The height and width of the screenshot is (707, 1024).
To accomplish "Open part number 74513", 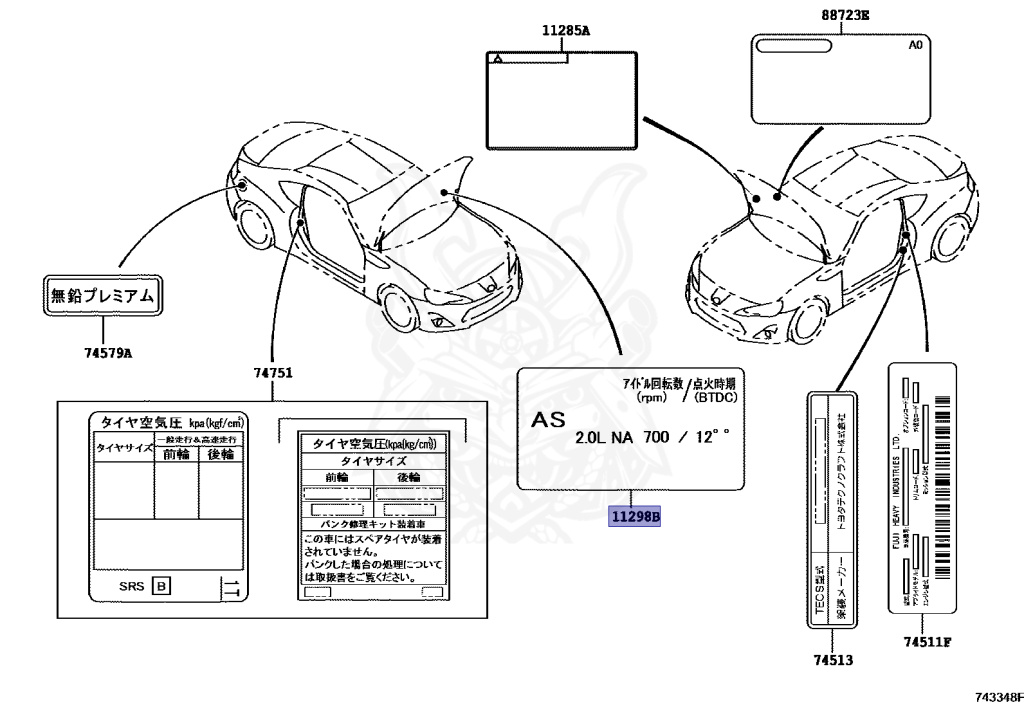I will [x=833, y=660].
